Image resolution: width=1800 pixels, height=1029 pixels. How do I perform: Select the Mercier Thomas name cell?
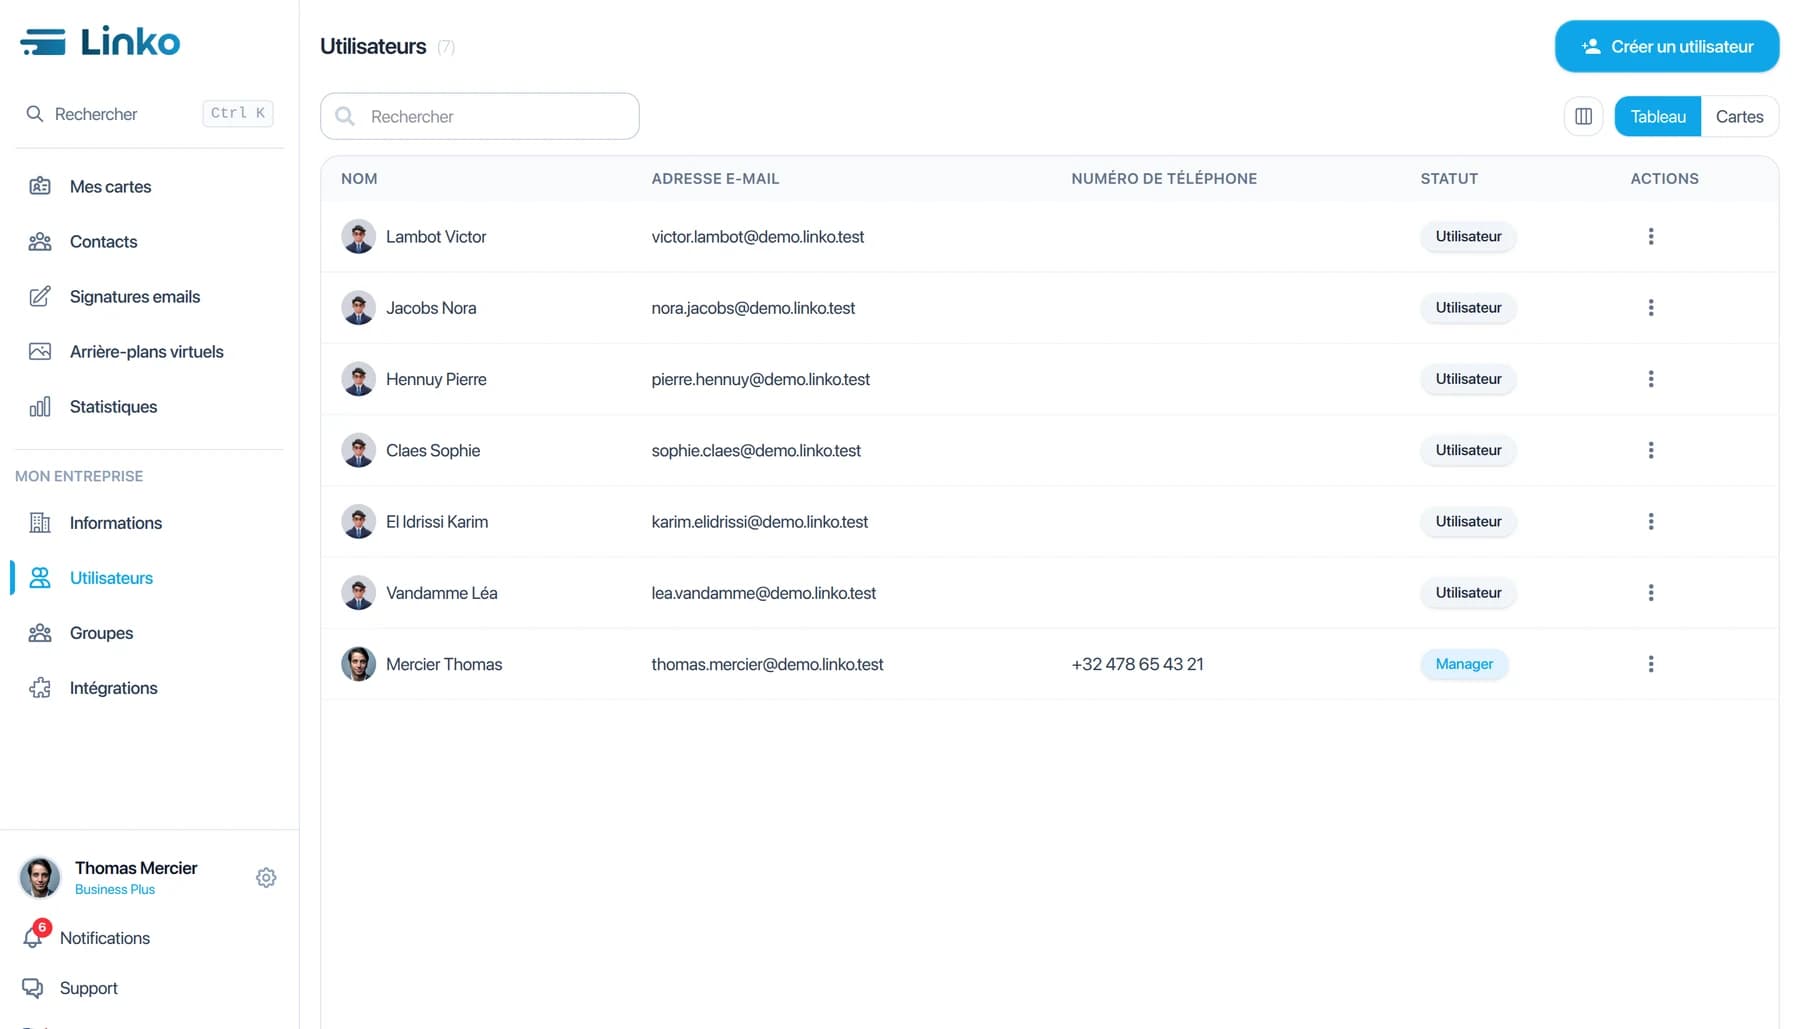click(444, 664)
